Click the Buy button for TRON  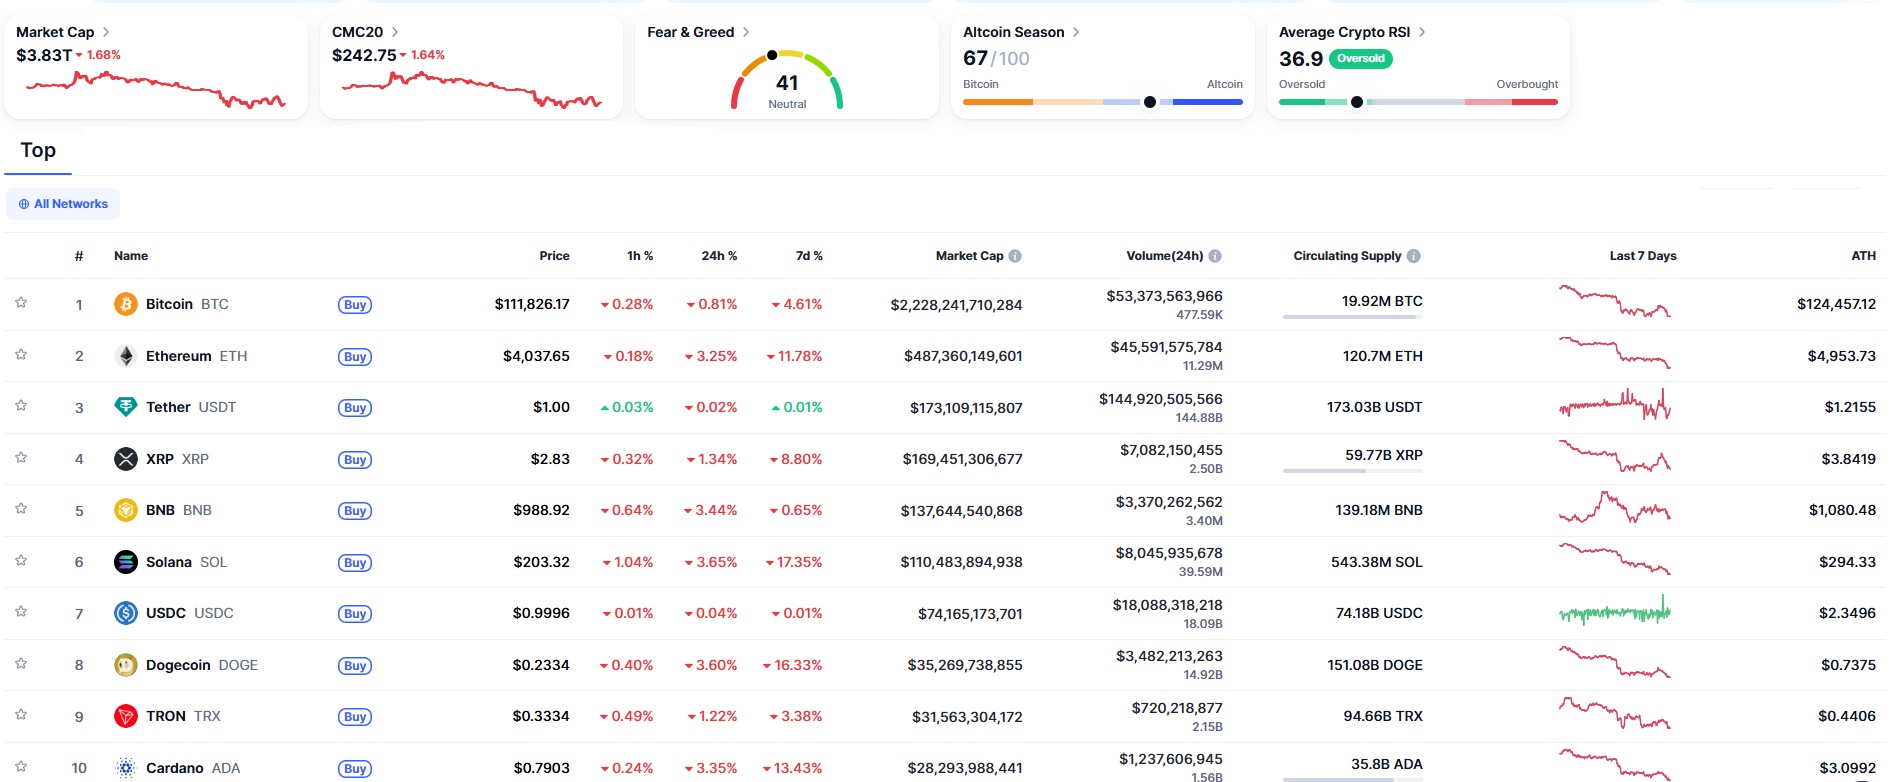tap(355, 717)
